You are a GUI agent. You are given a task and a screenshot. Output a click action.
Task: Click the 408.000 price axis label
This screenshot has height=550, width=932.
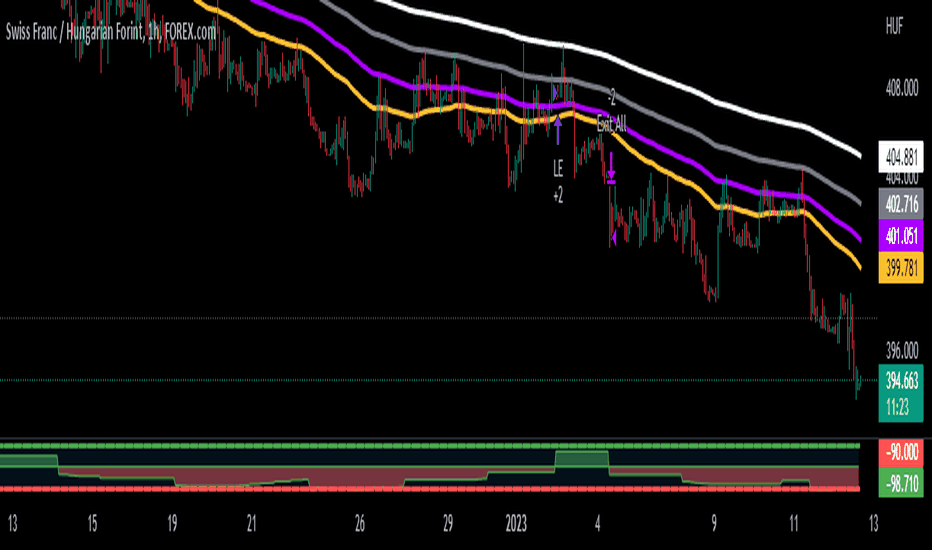click(x=902, y=89)
